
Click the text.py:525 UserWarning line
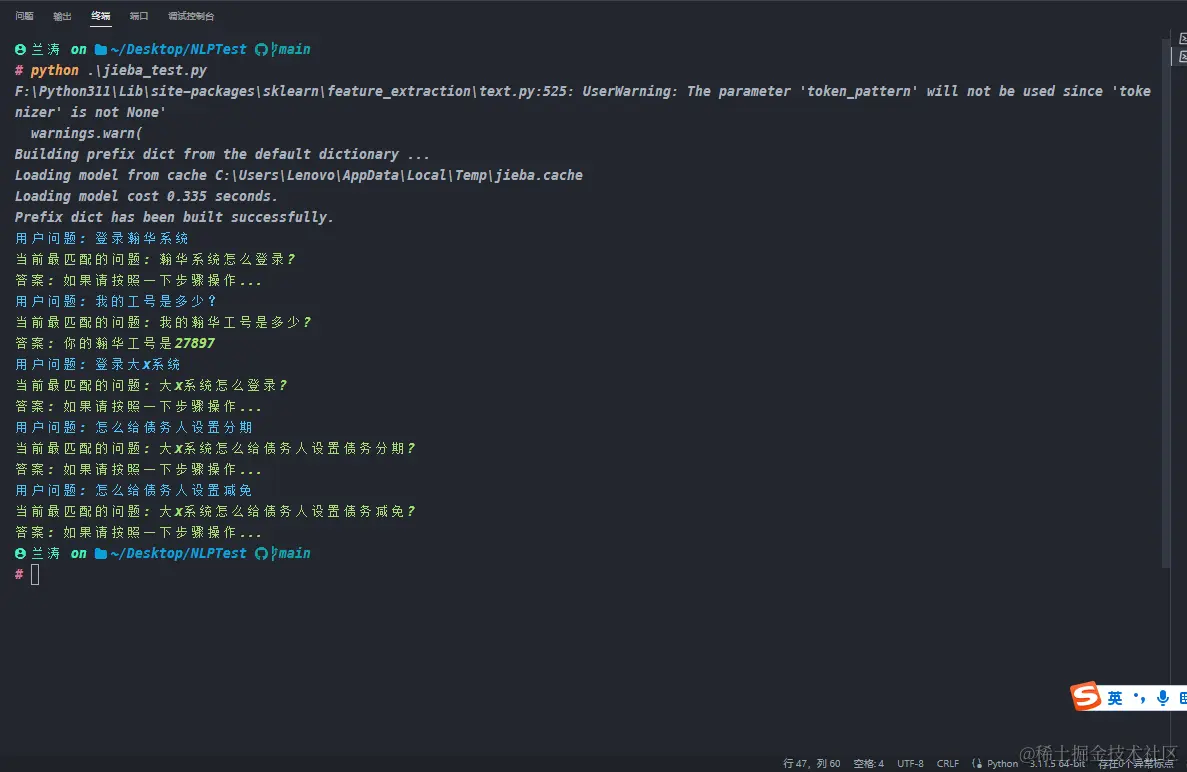tap(583, 101)
